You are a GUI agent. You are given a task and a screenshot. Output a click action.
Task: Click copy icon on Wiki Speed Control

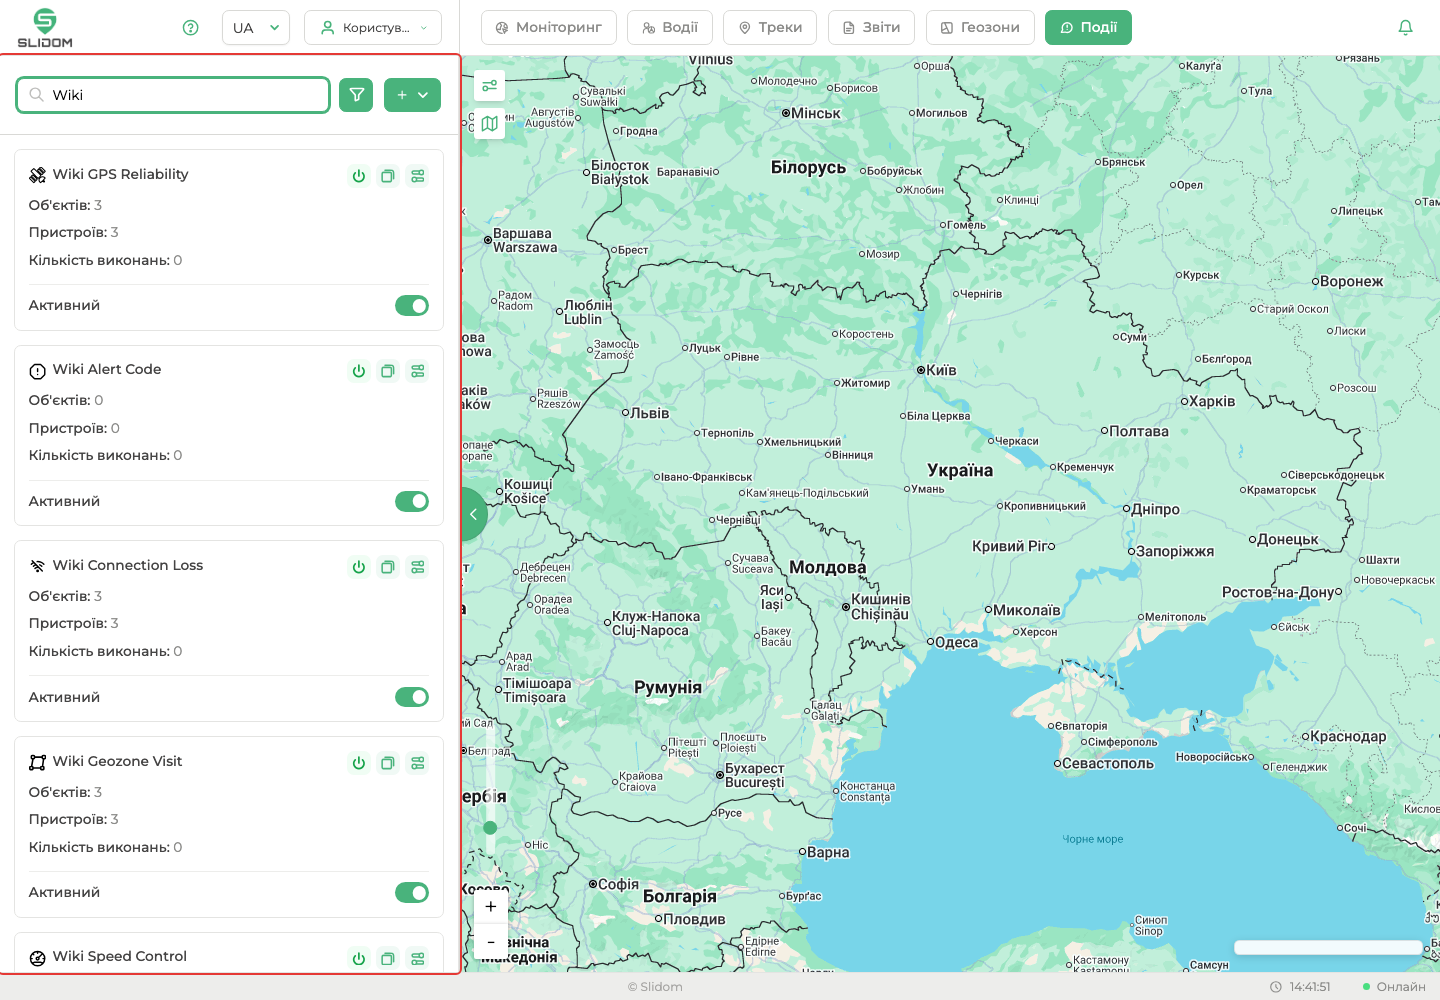click(388, 958)
